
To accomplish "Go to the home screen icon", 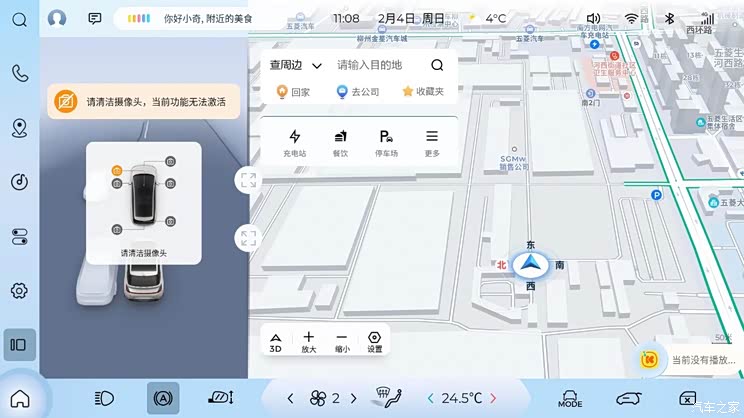I will tap(20, 398).
